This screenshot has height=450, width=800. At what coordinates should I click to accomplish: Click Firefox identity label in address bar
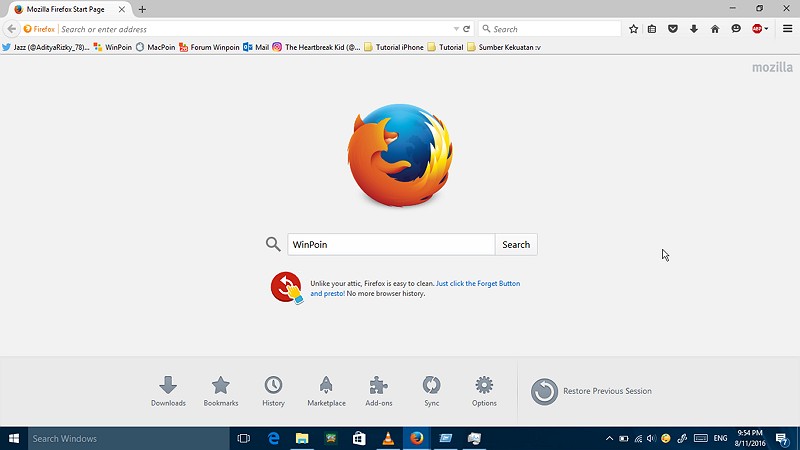[39, 29]
